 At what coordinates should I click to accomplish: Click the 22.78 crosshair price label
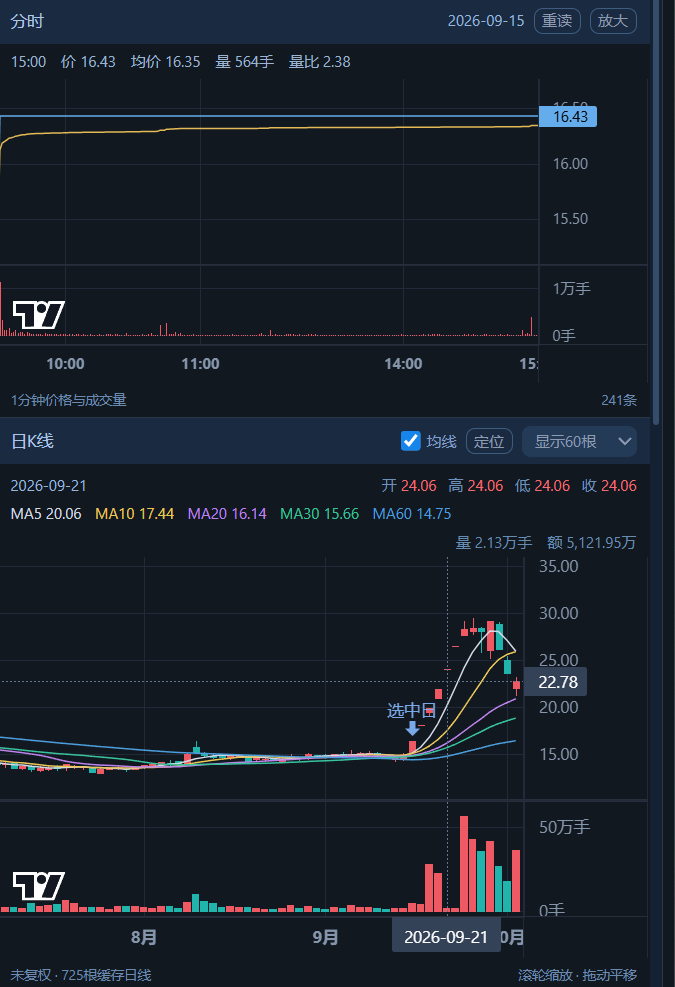556,682
